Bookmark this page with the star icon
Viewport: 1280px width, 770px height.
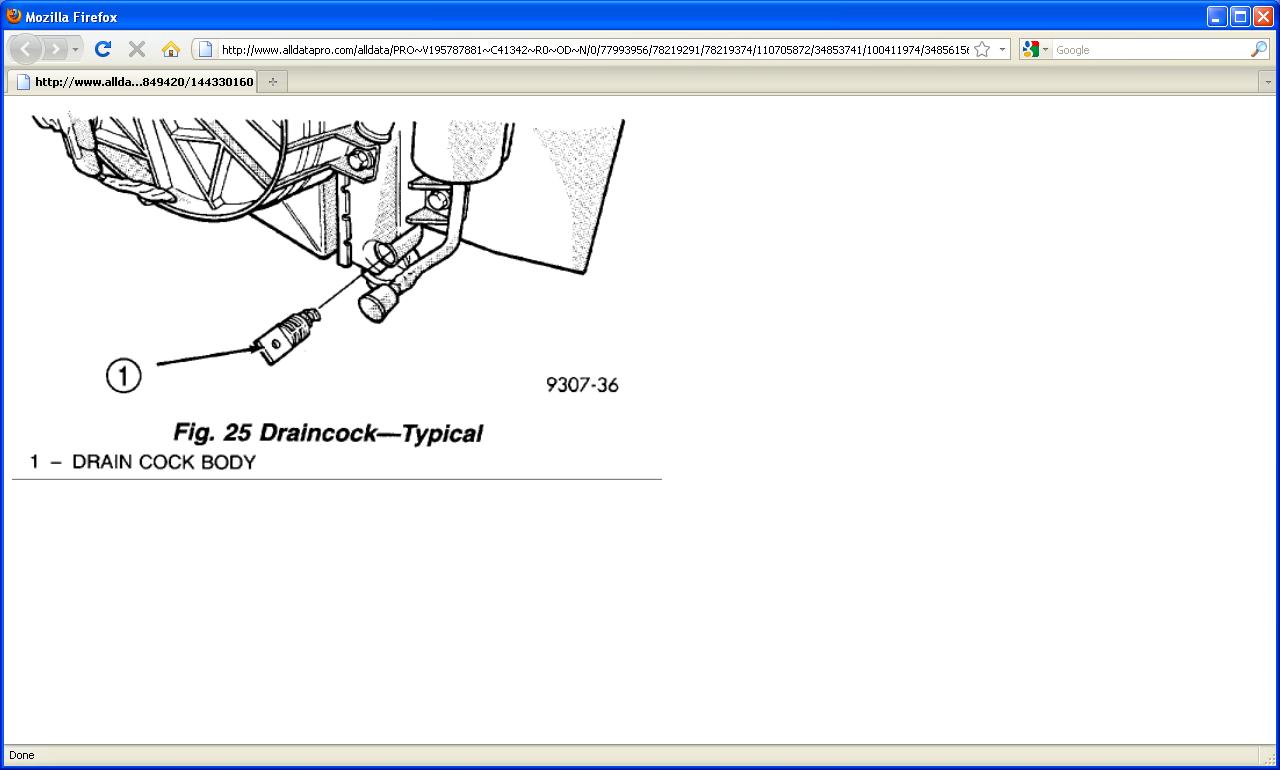click(982, 49)
